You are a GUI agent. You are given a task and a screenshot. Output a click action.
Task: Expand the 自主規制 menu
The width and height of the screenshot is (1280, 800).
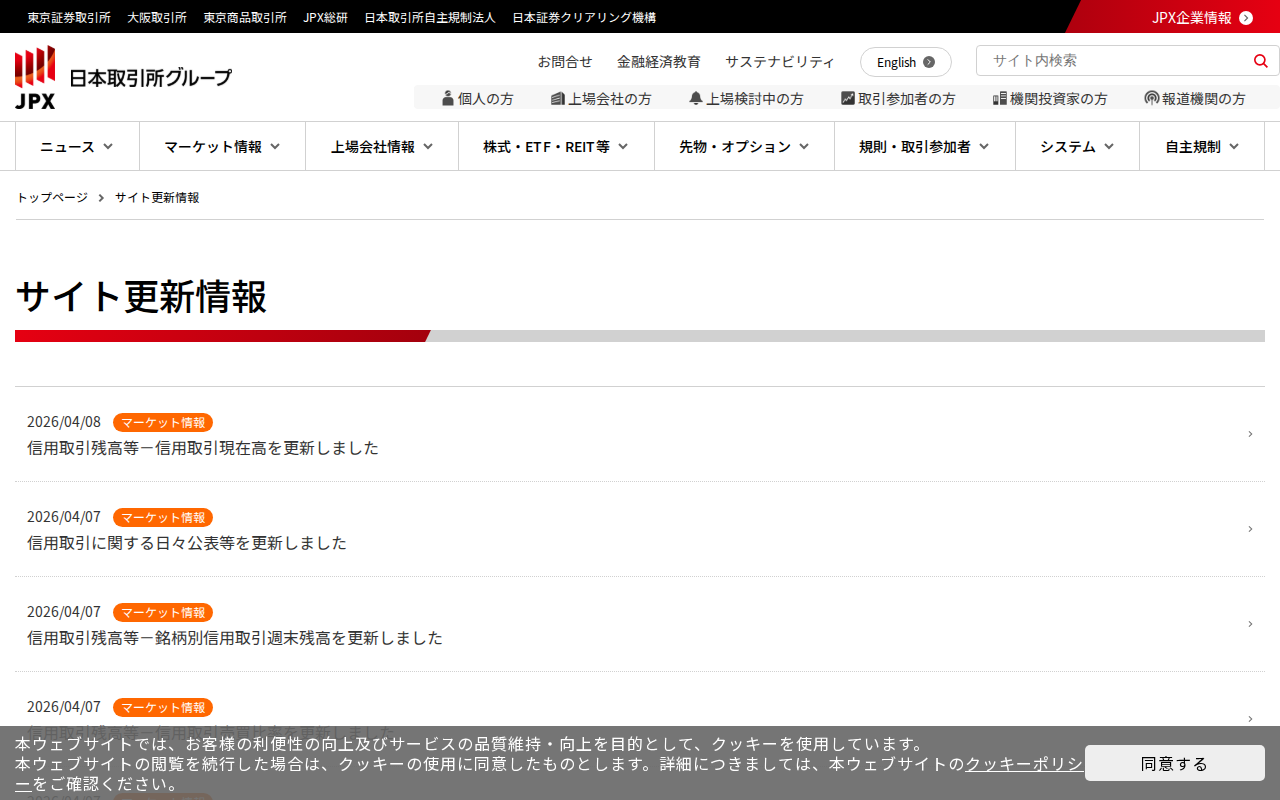tap(1202, 147)
